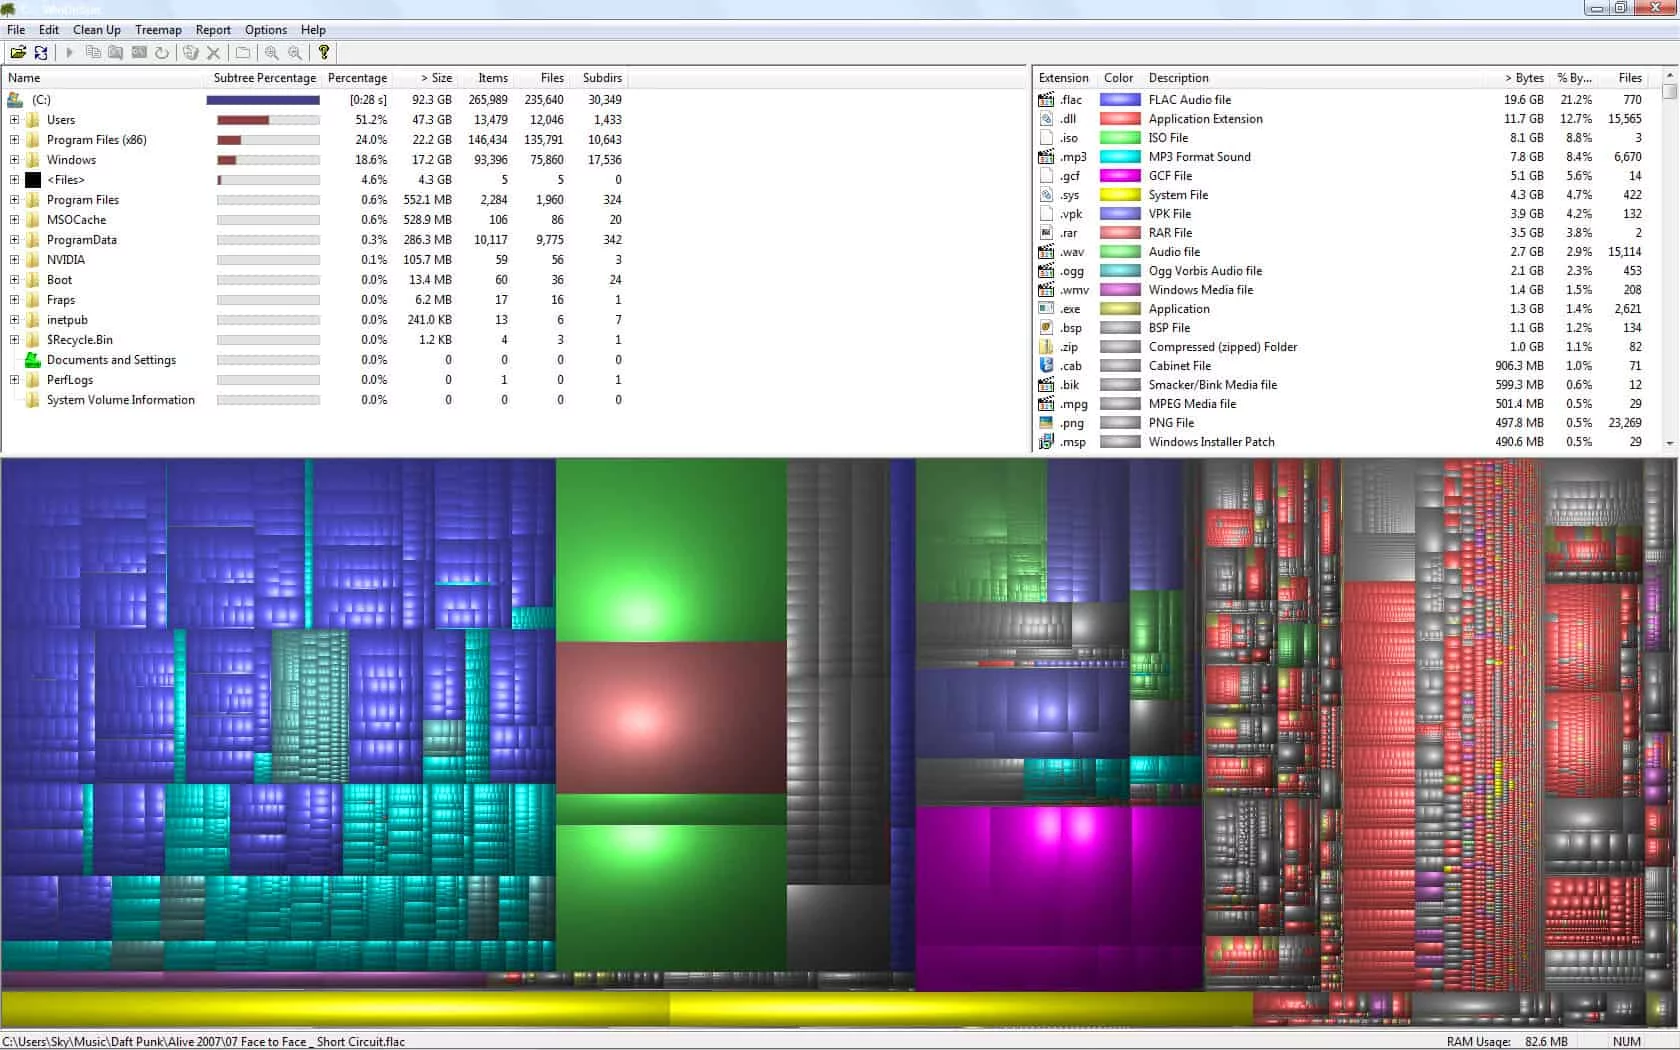
Task: Open the Edit menu
Action: coord(49,30)
